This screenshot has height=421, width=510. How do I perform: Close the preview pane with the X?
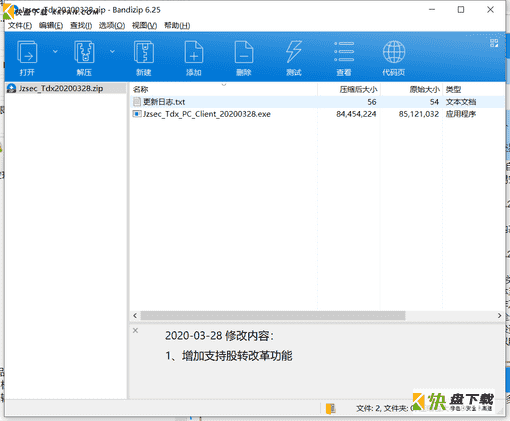[x=135, y=330]
